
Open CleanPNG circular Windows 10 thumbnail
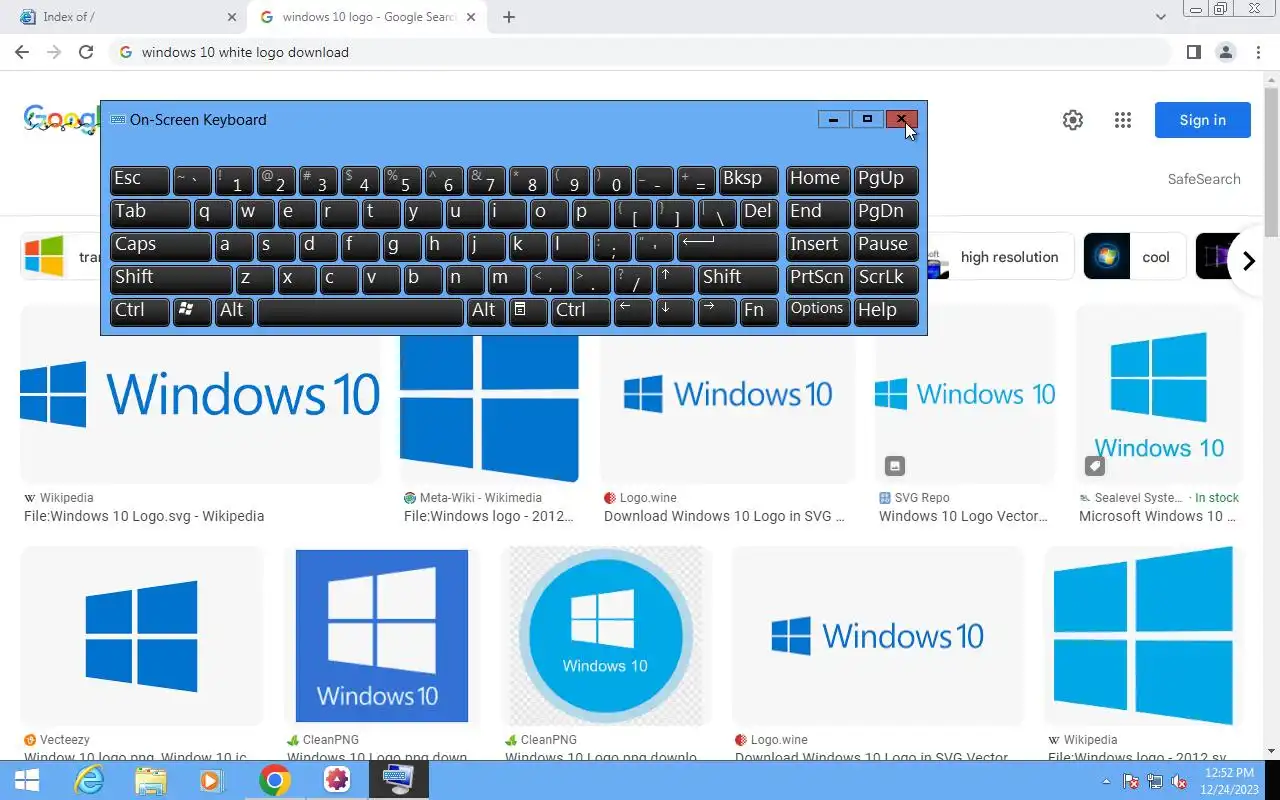pos(605,636)
